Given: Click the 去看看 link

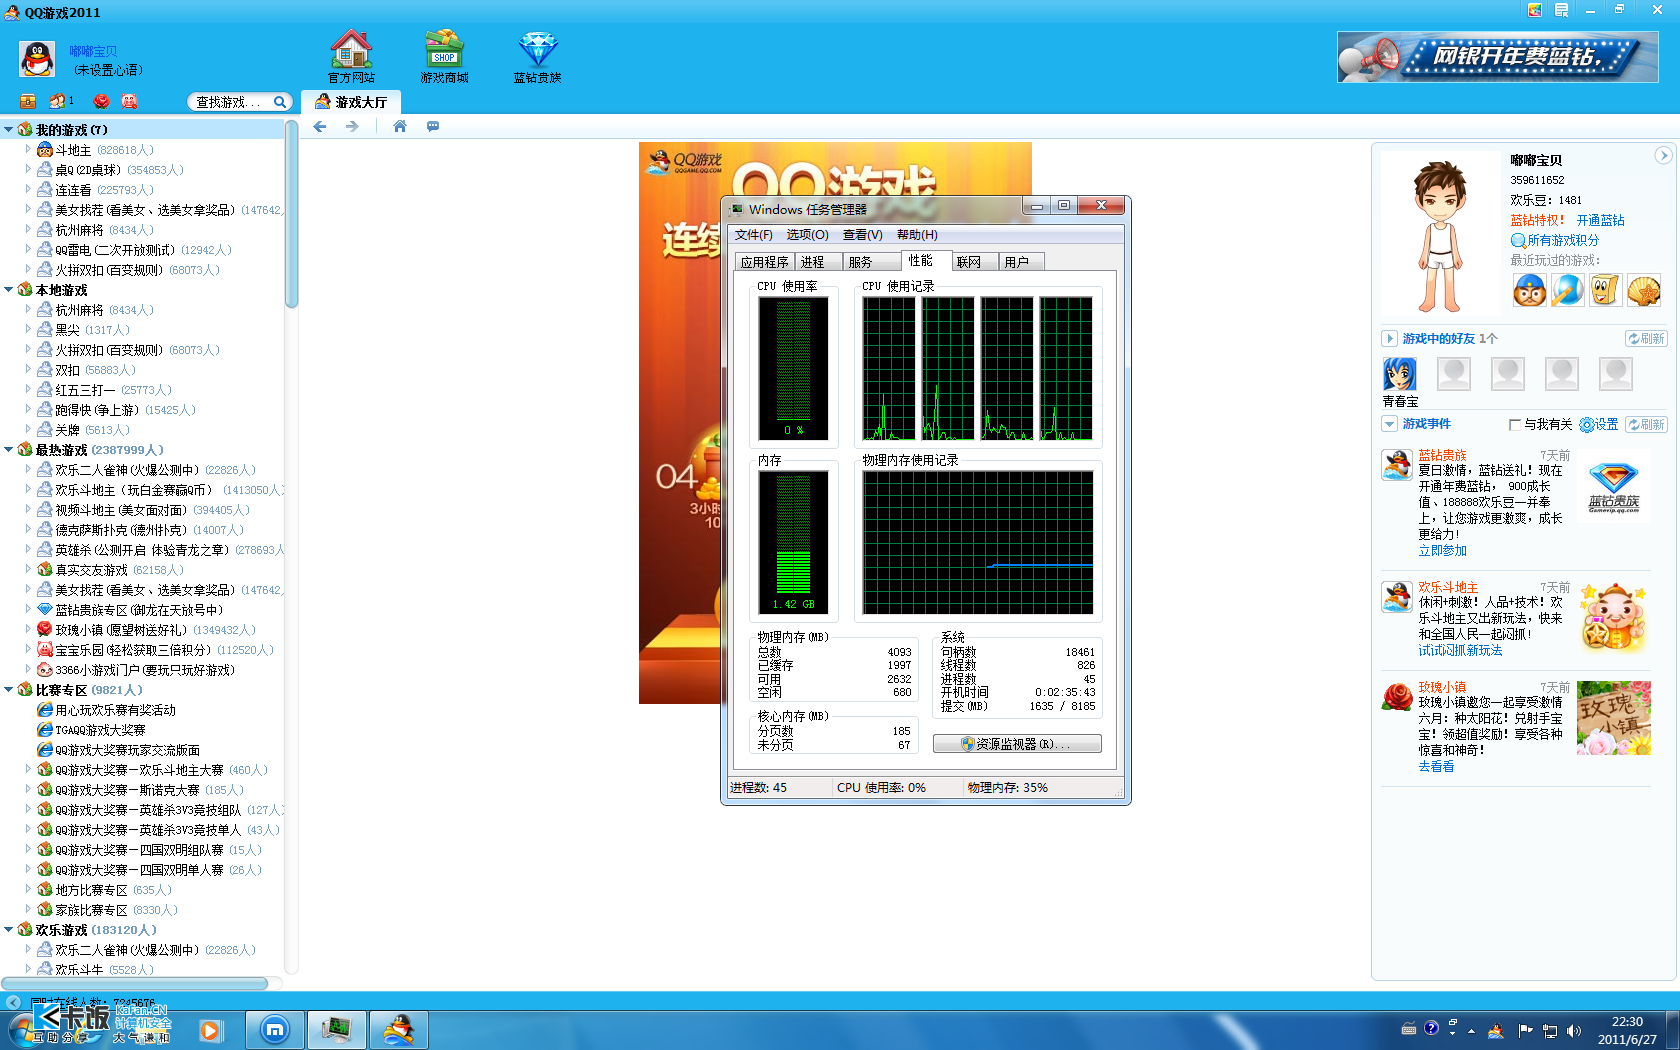Looking at the screenshot, I should tap(1436, 767).
